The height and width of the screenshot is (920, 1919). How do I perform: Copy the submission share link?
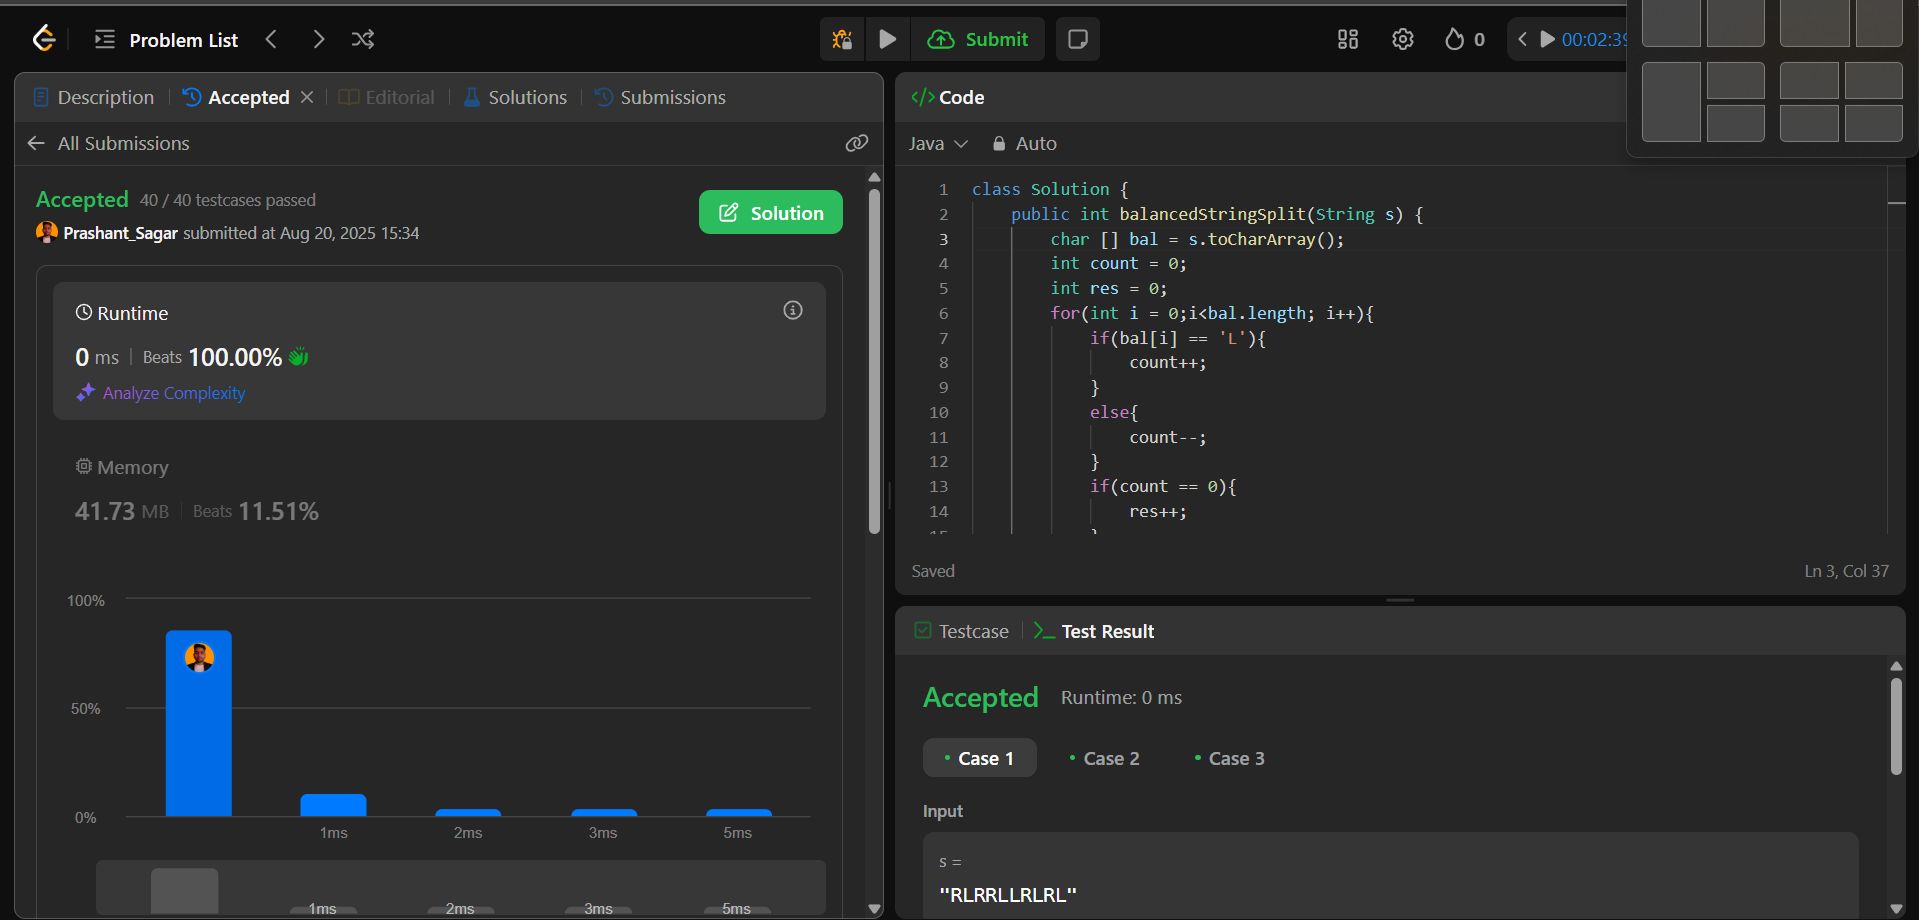pos(856,143)
